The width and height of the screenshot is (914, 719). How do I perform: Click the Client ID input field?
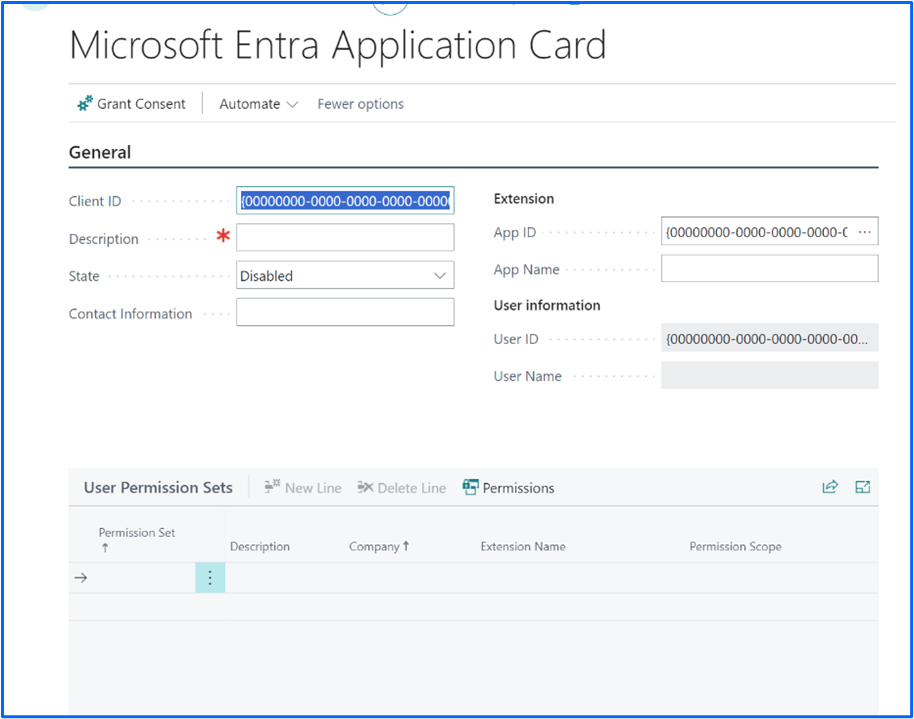345,201
